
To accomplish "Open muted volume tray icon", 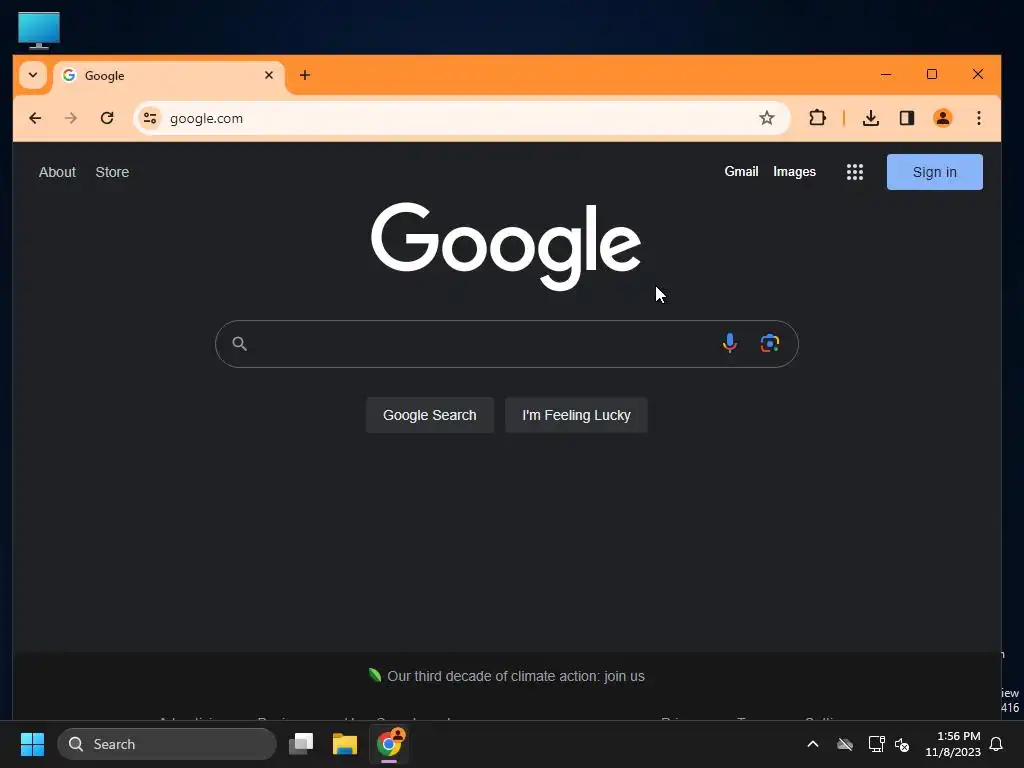I will [x=902, y=744].
